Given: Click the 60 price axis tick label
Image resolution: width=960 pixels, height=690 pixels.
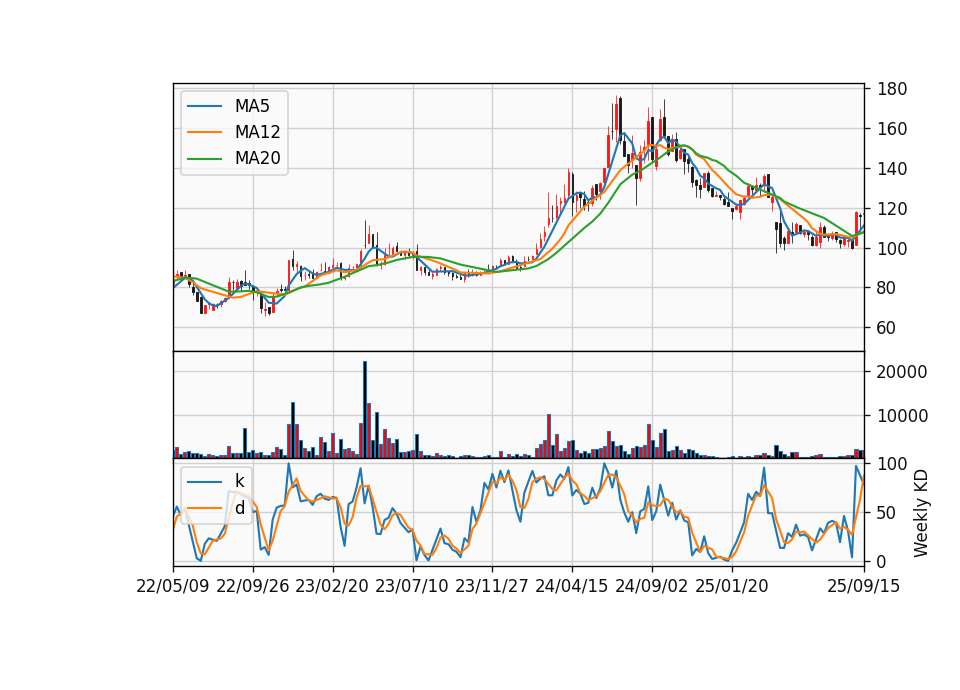Looking at the screenshot, I should [x=887, y=328].
